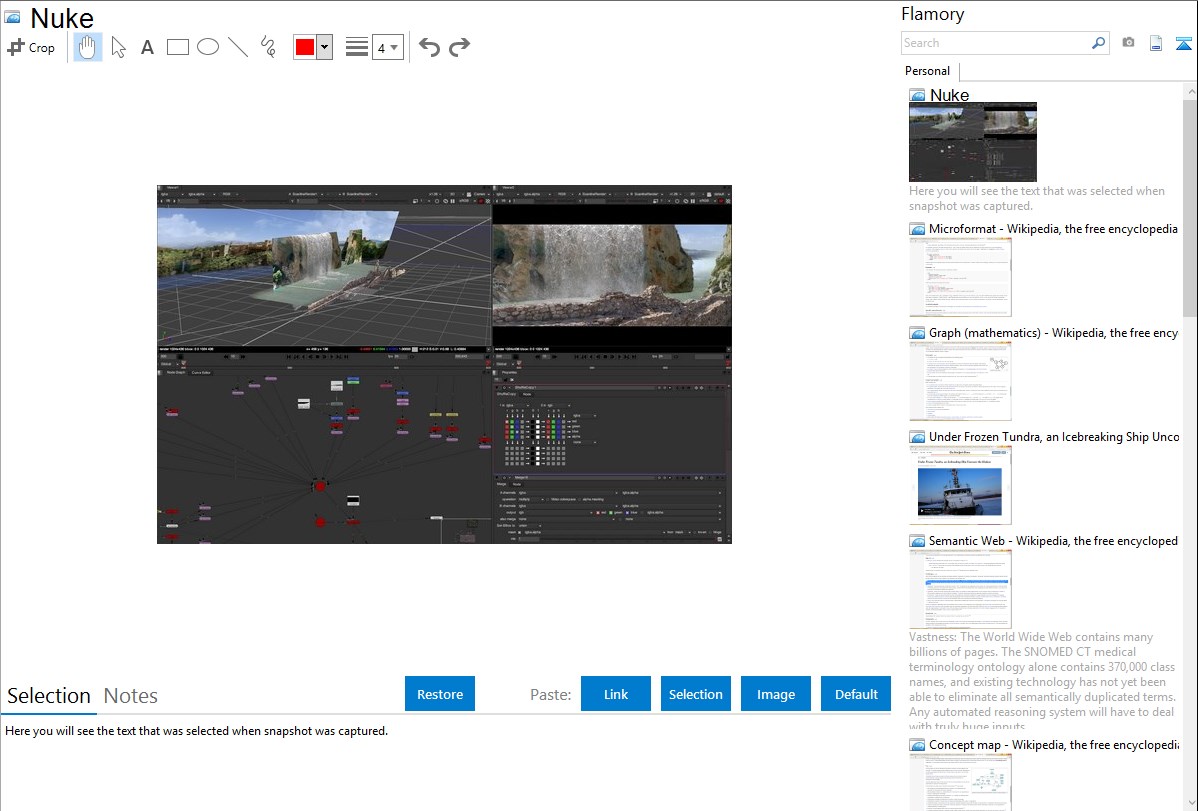The height and width of the screenshot is (811, 1198).
Task: Click the Flamory search field
Action: pyautogui.click(x=996, y=43)
